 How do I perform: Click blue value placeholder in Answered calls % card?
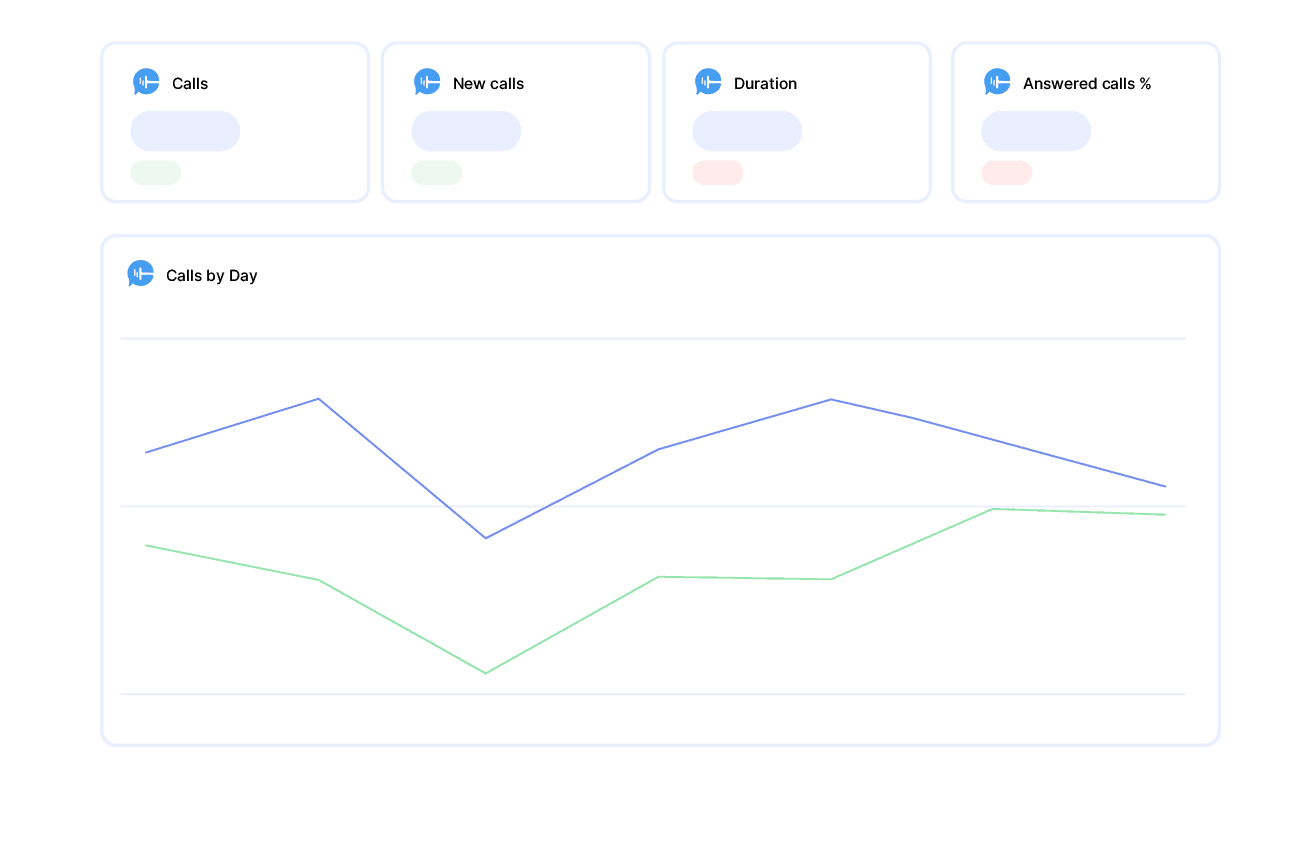[1036, 131]
